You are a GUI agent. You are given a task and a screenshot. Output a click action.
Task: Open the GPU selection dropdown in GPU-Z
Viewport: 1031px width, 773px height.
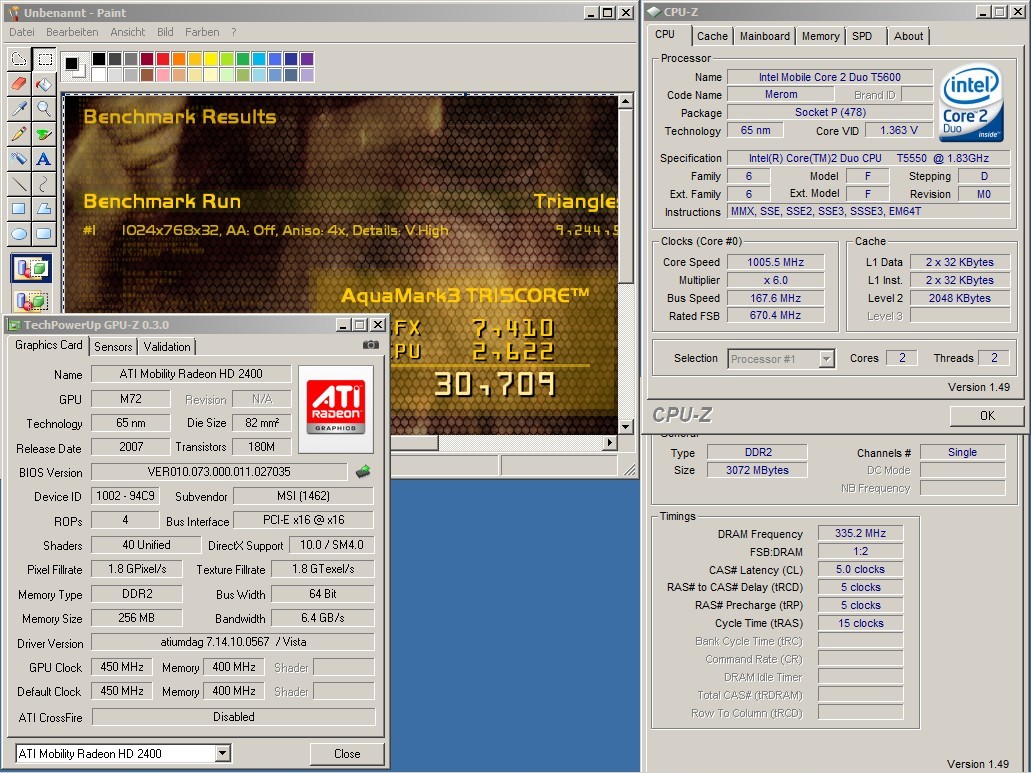pos(223,753)
